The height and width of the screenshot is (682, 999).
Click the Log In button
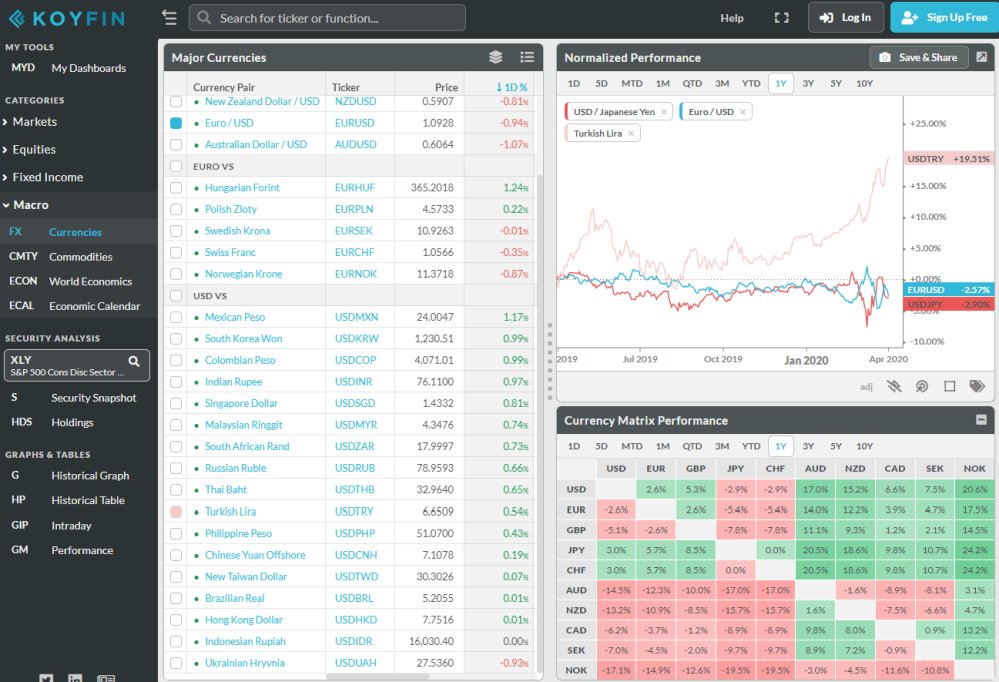846,17
